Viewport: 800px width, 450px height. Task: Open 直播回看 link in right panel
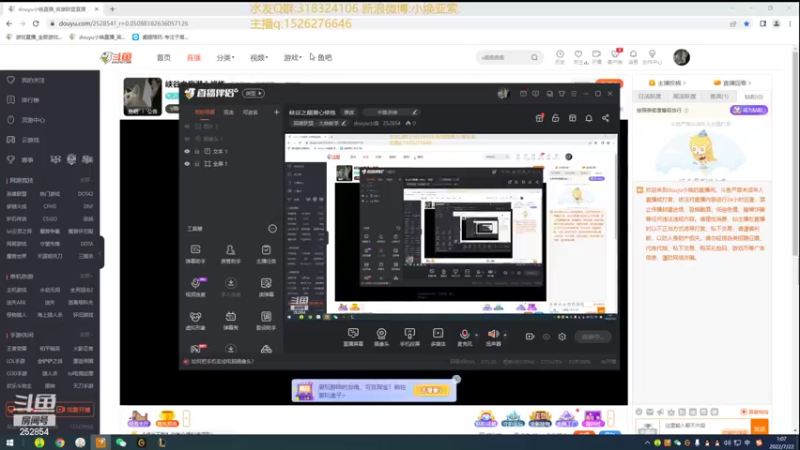[x=732, y=83]
